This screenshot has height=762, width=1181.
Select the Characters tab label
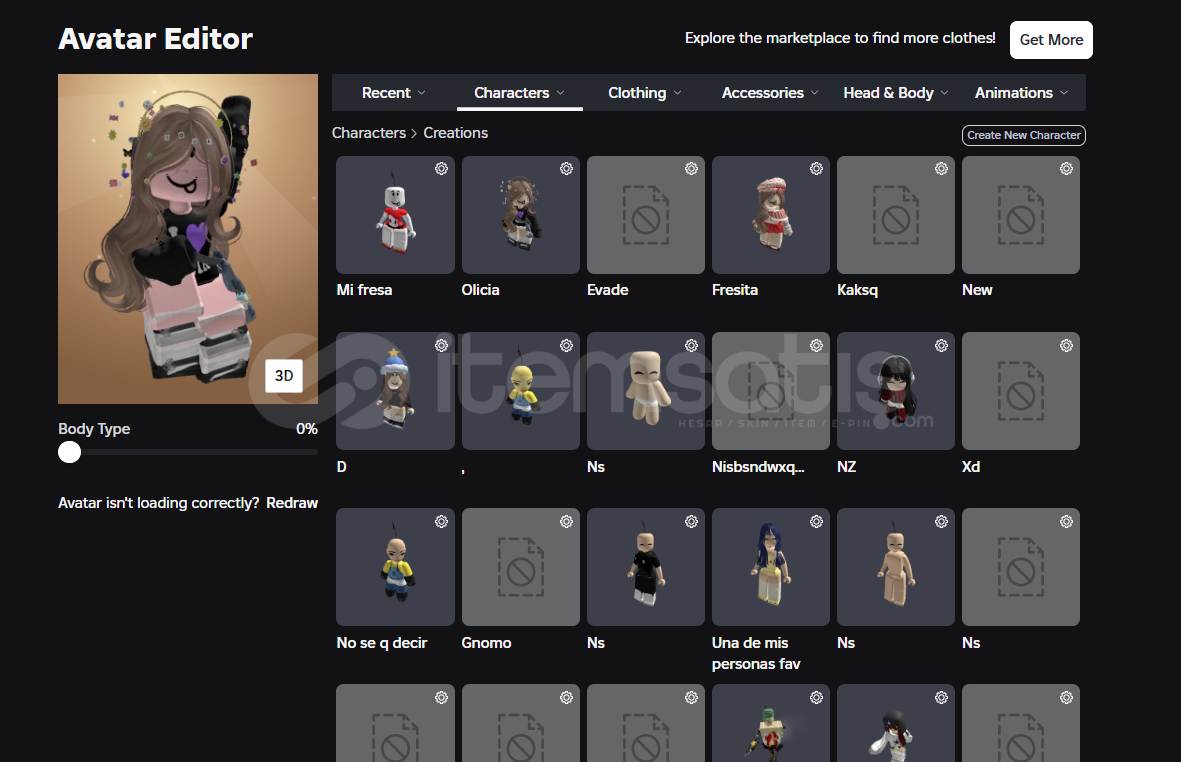[511, 93]
